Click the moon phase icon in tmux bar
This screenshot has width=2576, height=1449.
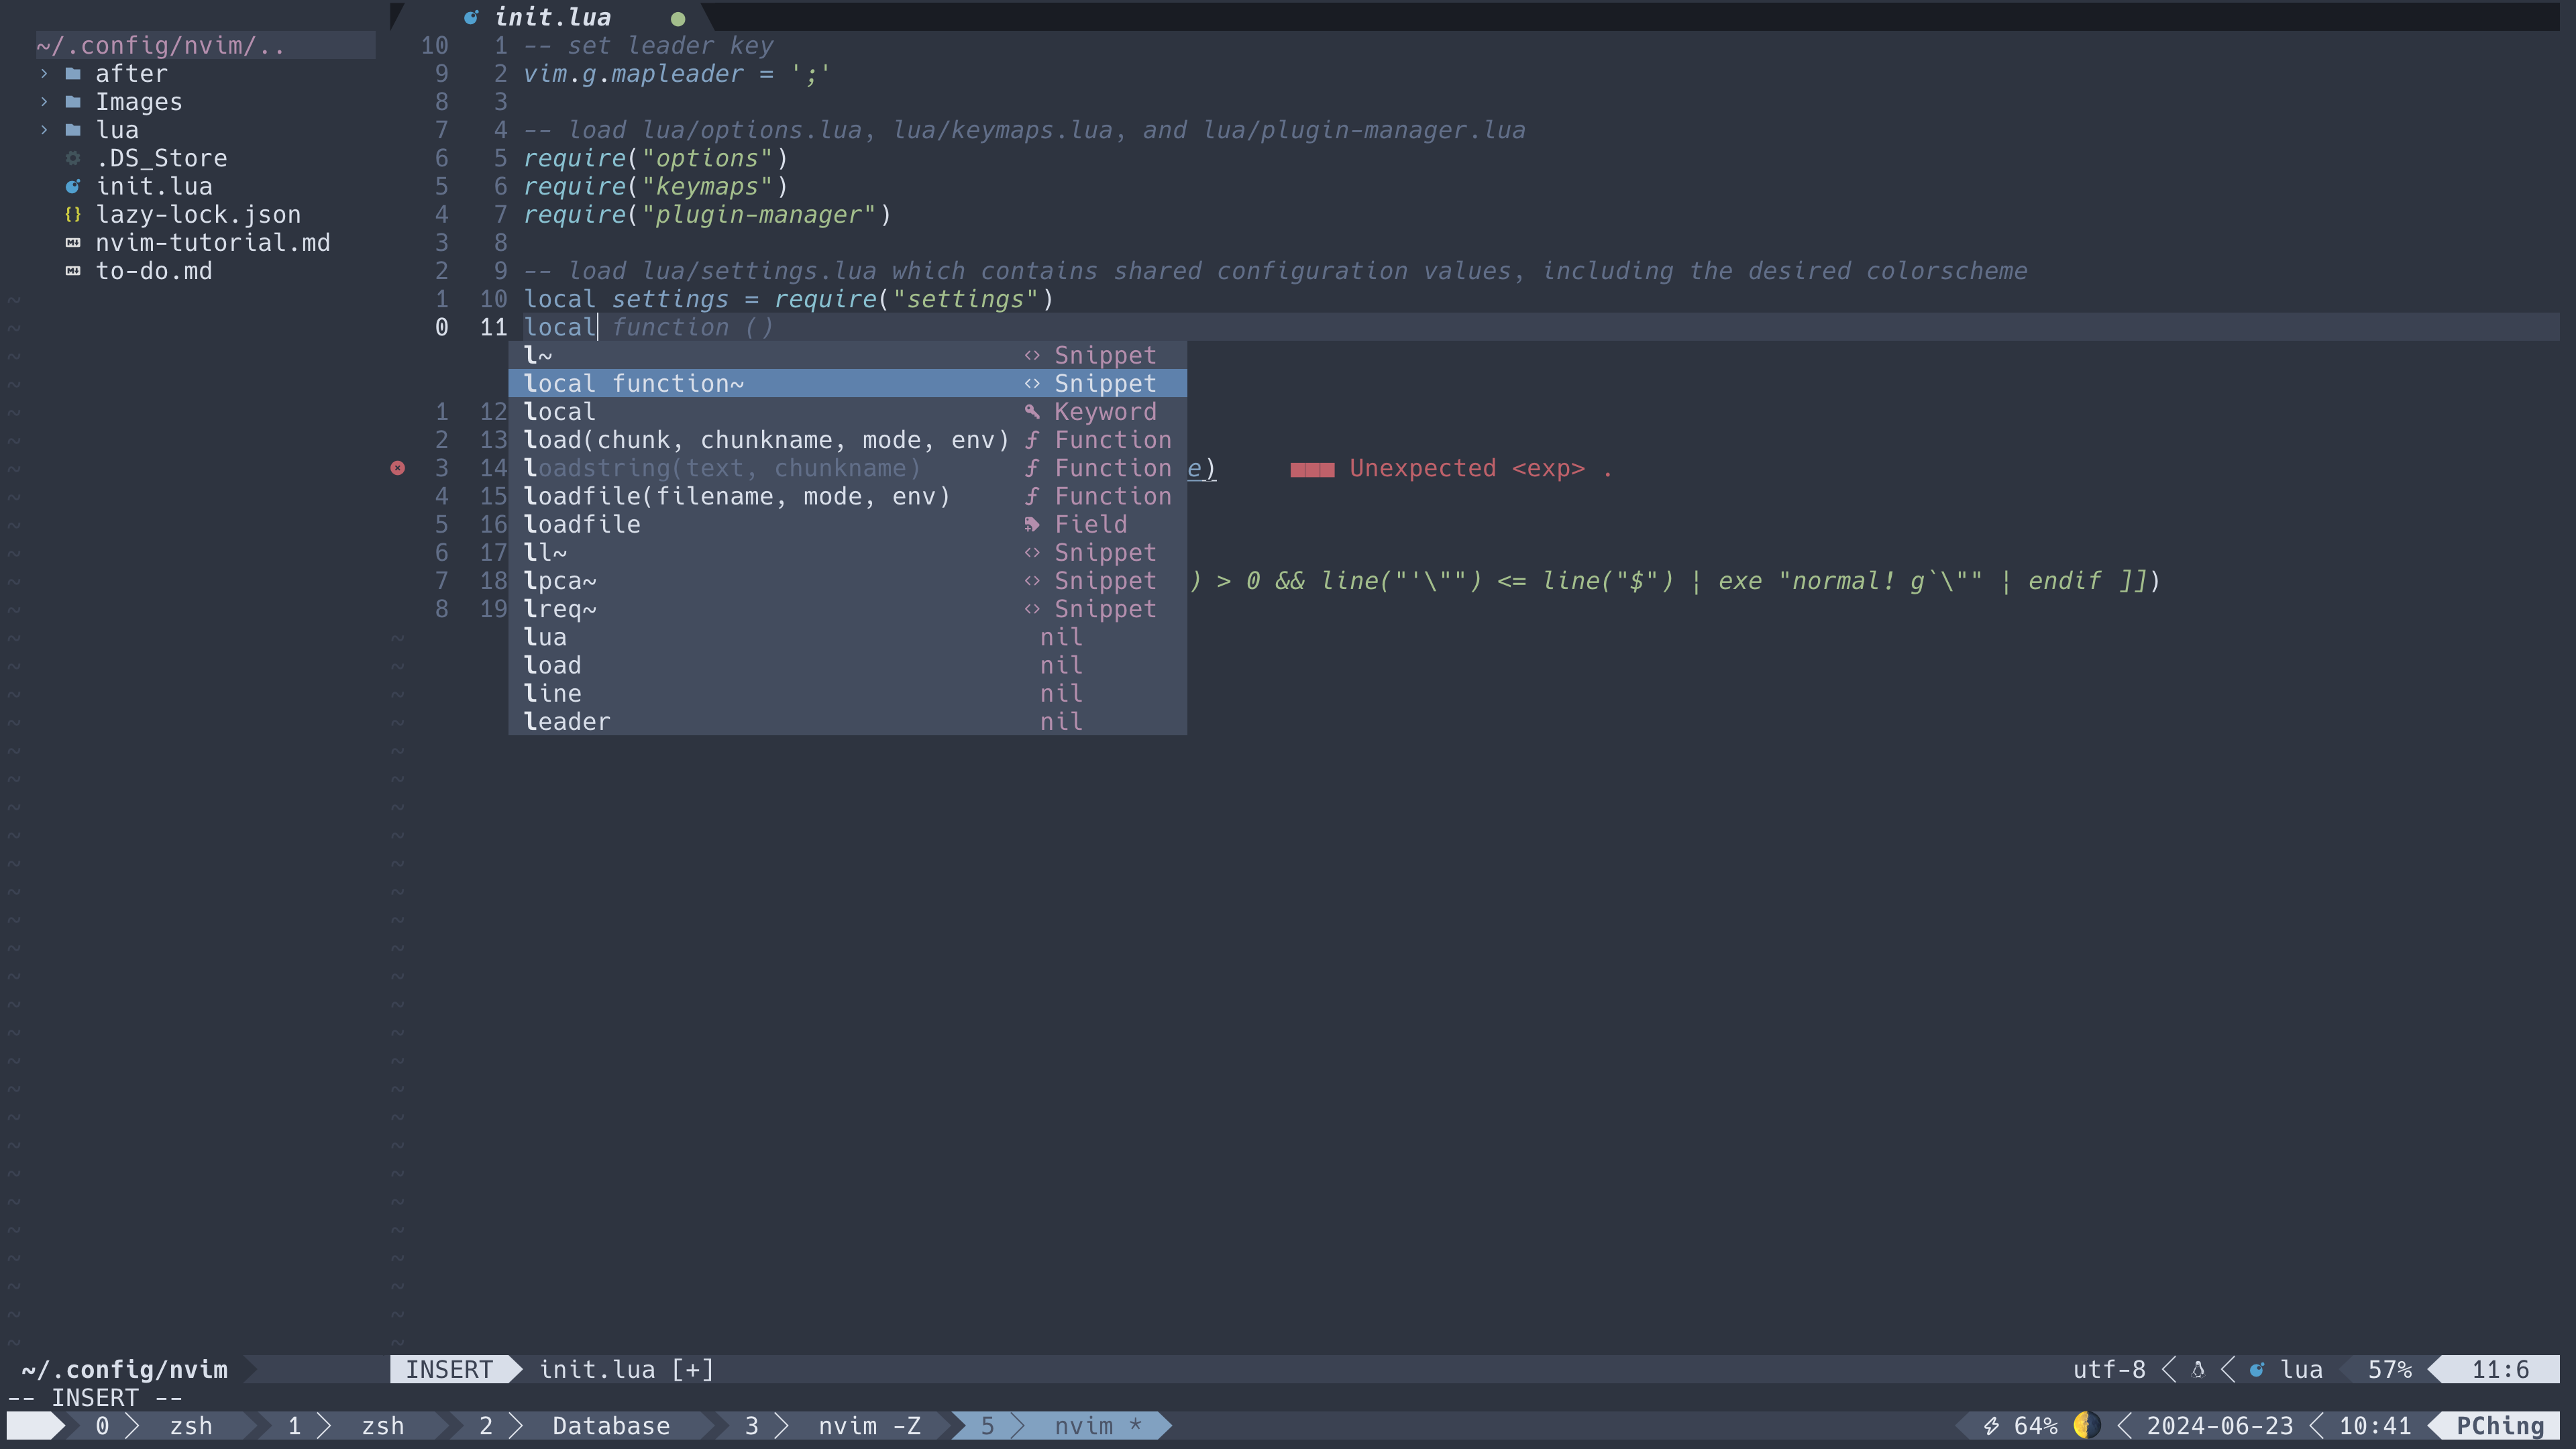[2086, 1425]
